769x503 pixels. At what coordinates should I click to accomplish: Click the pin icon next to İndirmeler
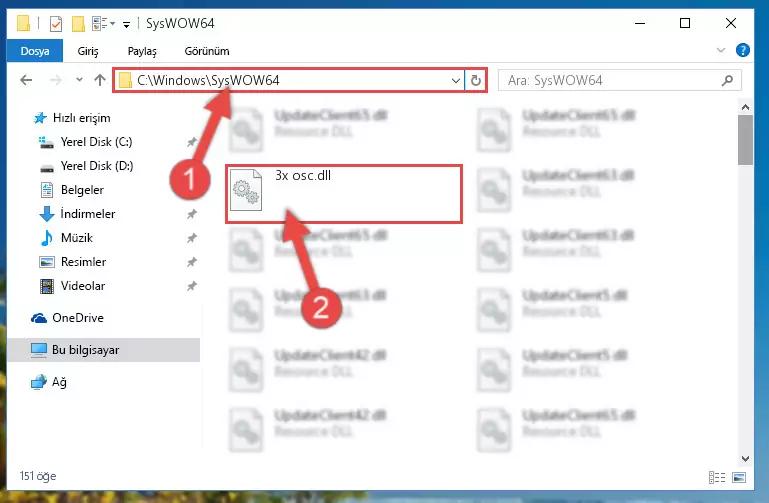point(191,214)
